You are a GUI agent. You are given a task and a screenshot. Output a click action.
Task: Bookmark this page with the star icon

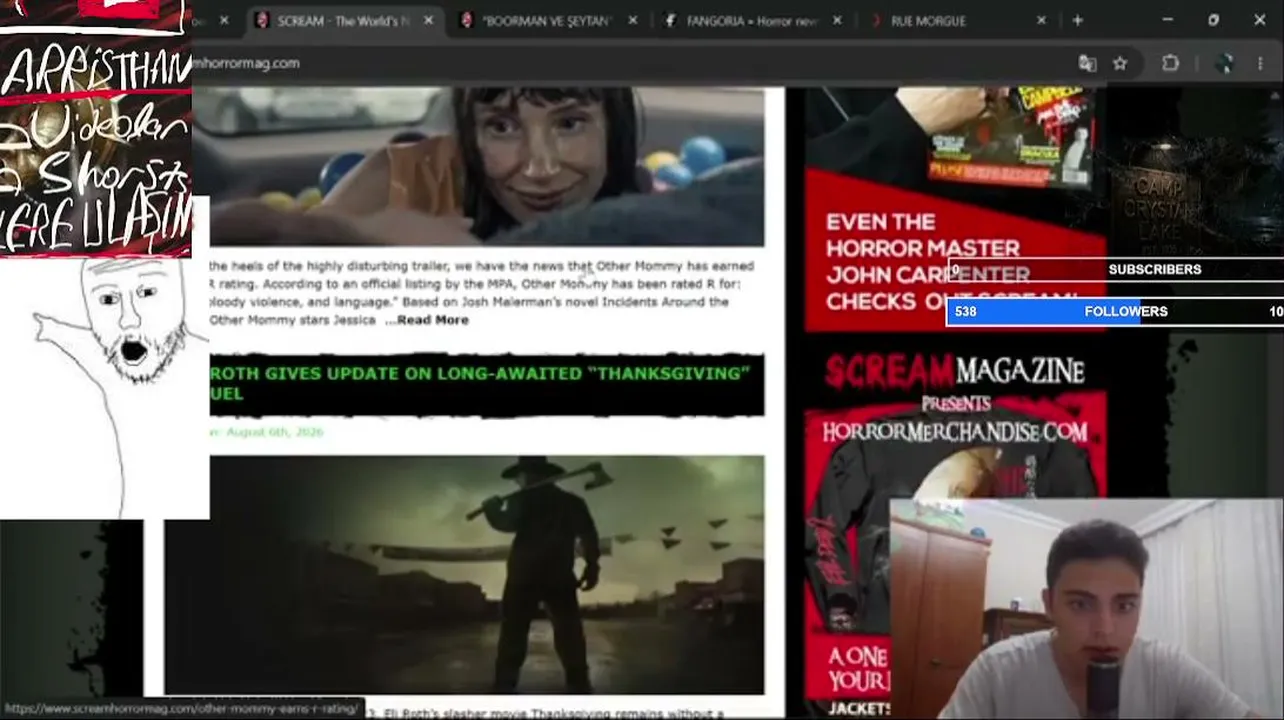pyautogui.click(x=1120, y=63)
